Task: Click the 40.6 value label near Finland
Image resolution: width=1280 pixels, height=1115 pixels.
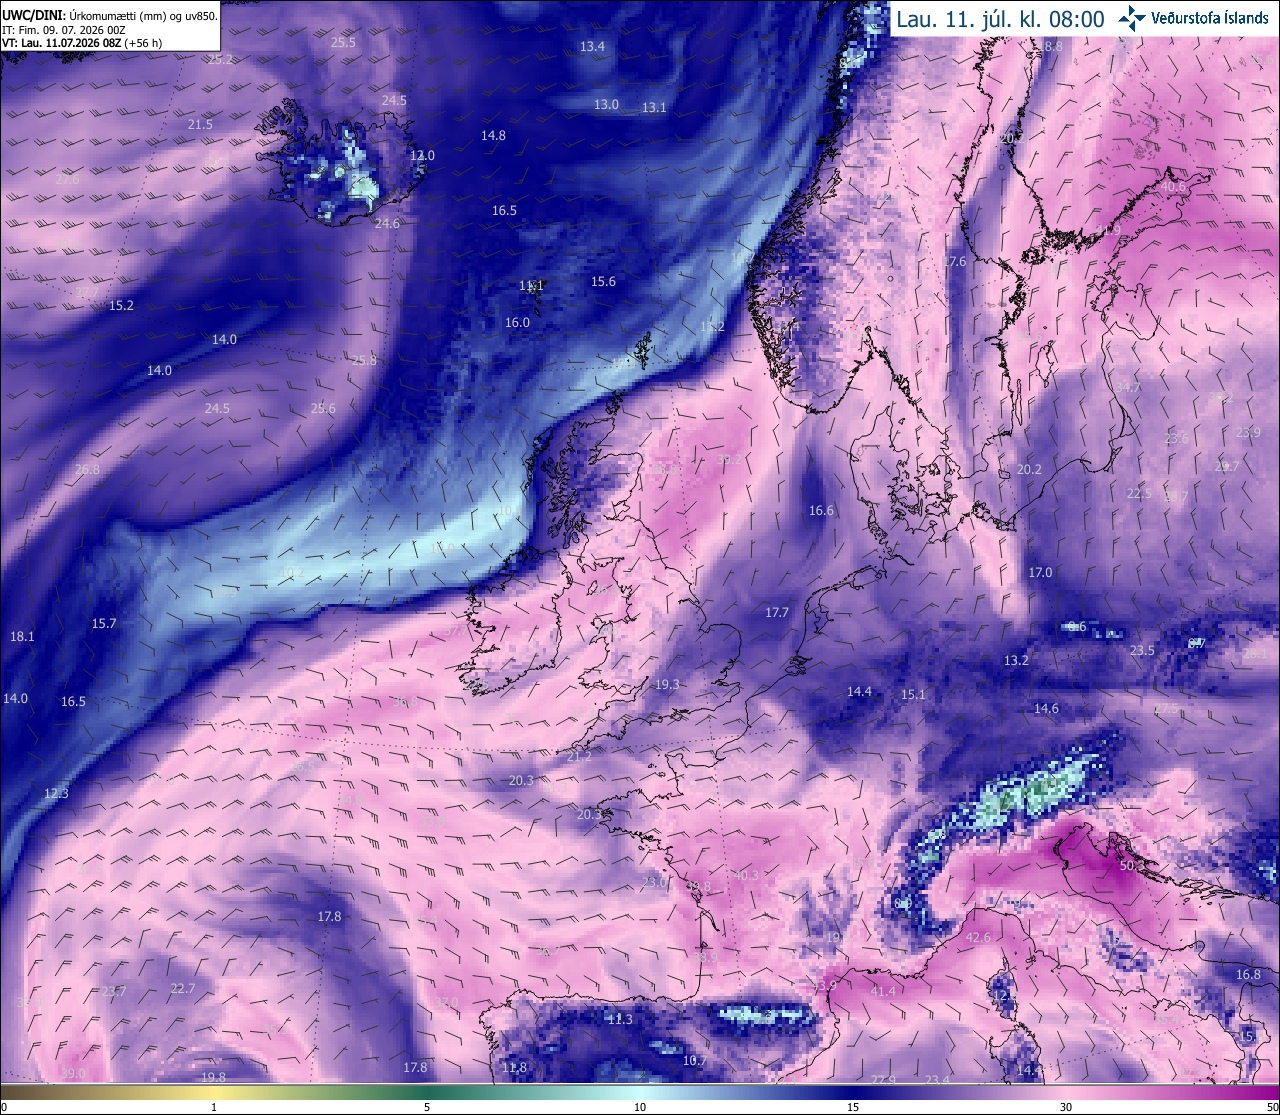Action: (x=1173, y=187)
